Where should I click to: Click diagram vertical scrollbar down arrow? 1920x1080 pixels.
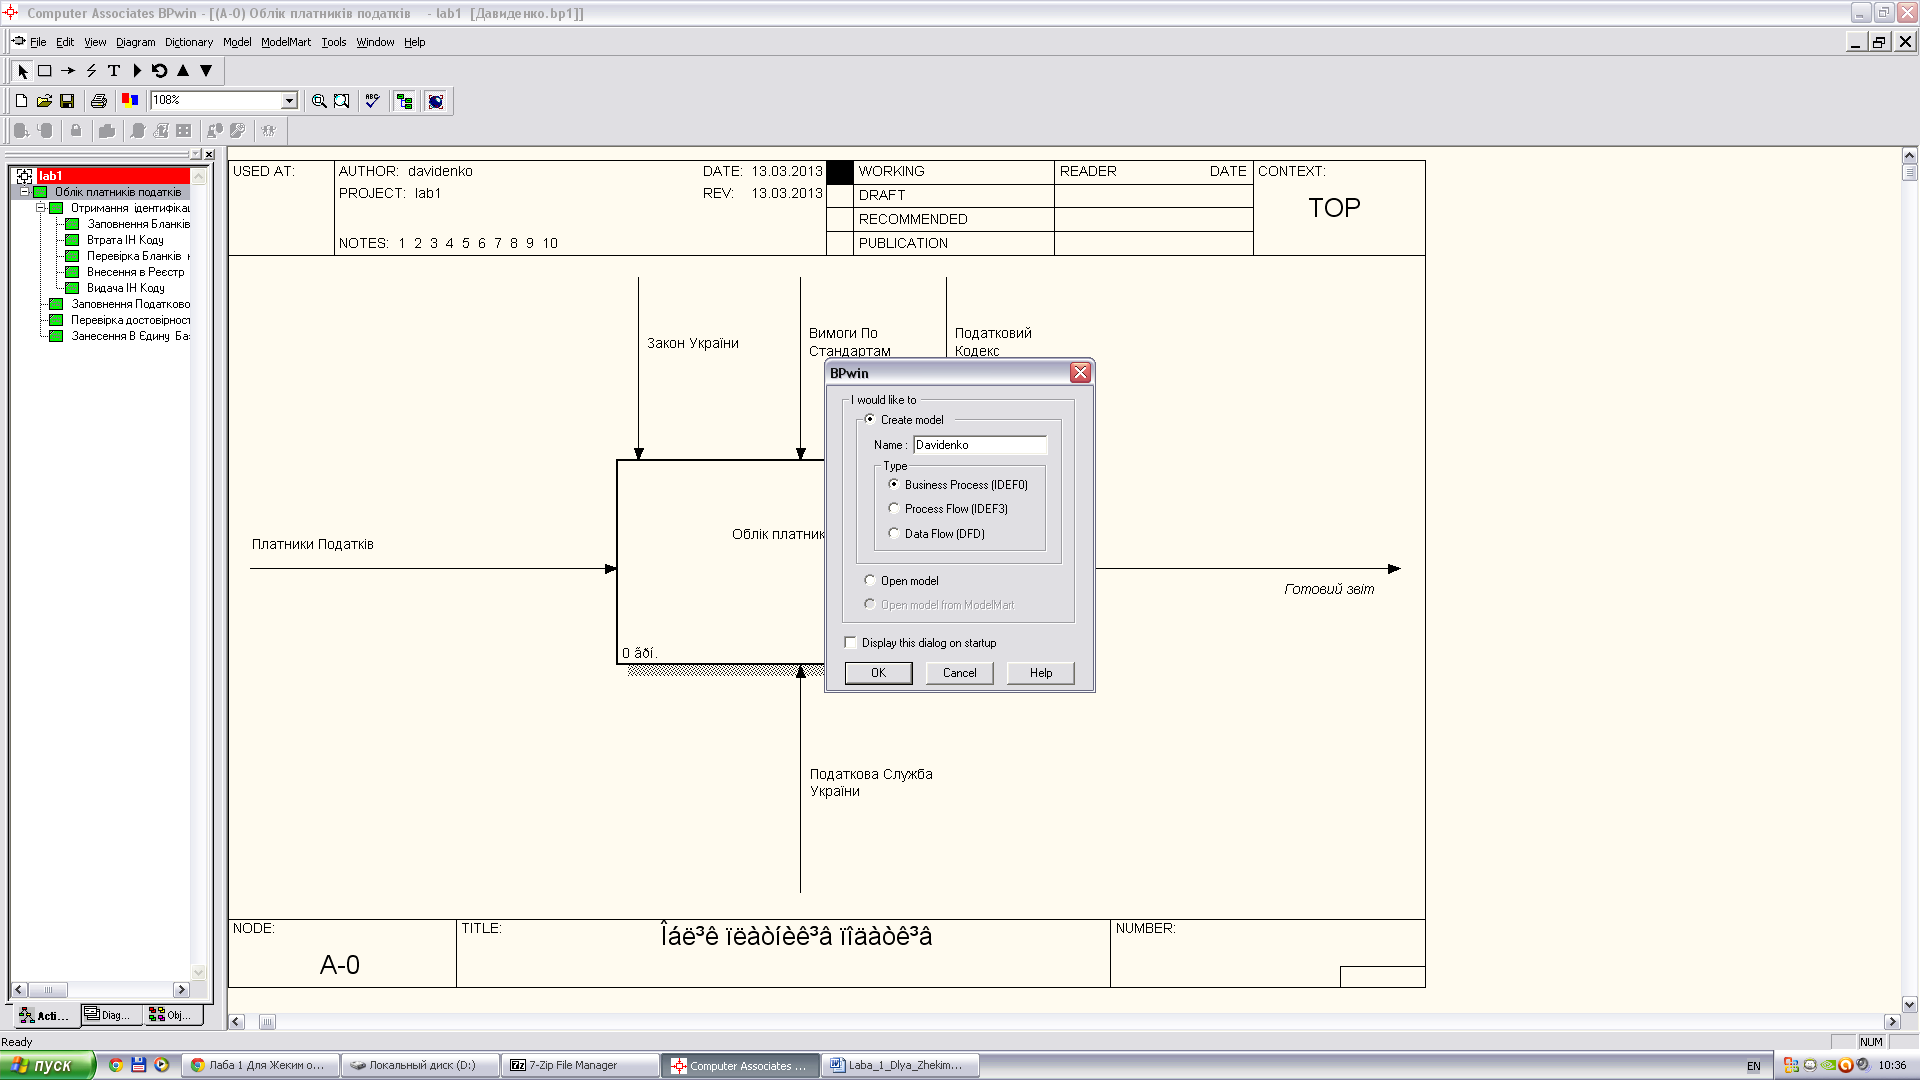(1909, 1005)
